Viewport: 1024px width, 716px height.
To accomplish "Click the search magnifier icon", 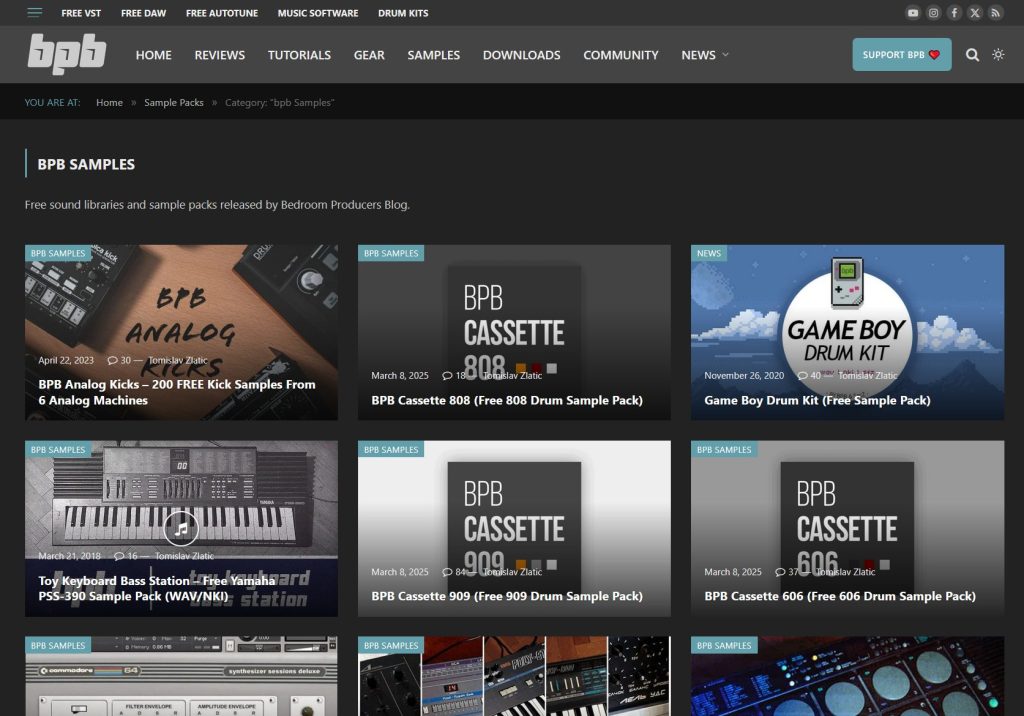I will point(972,55).
